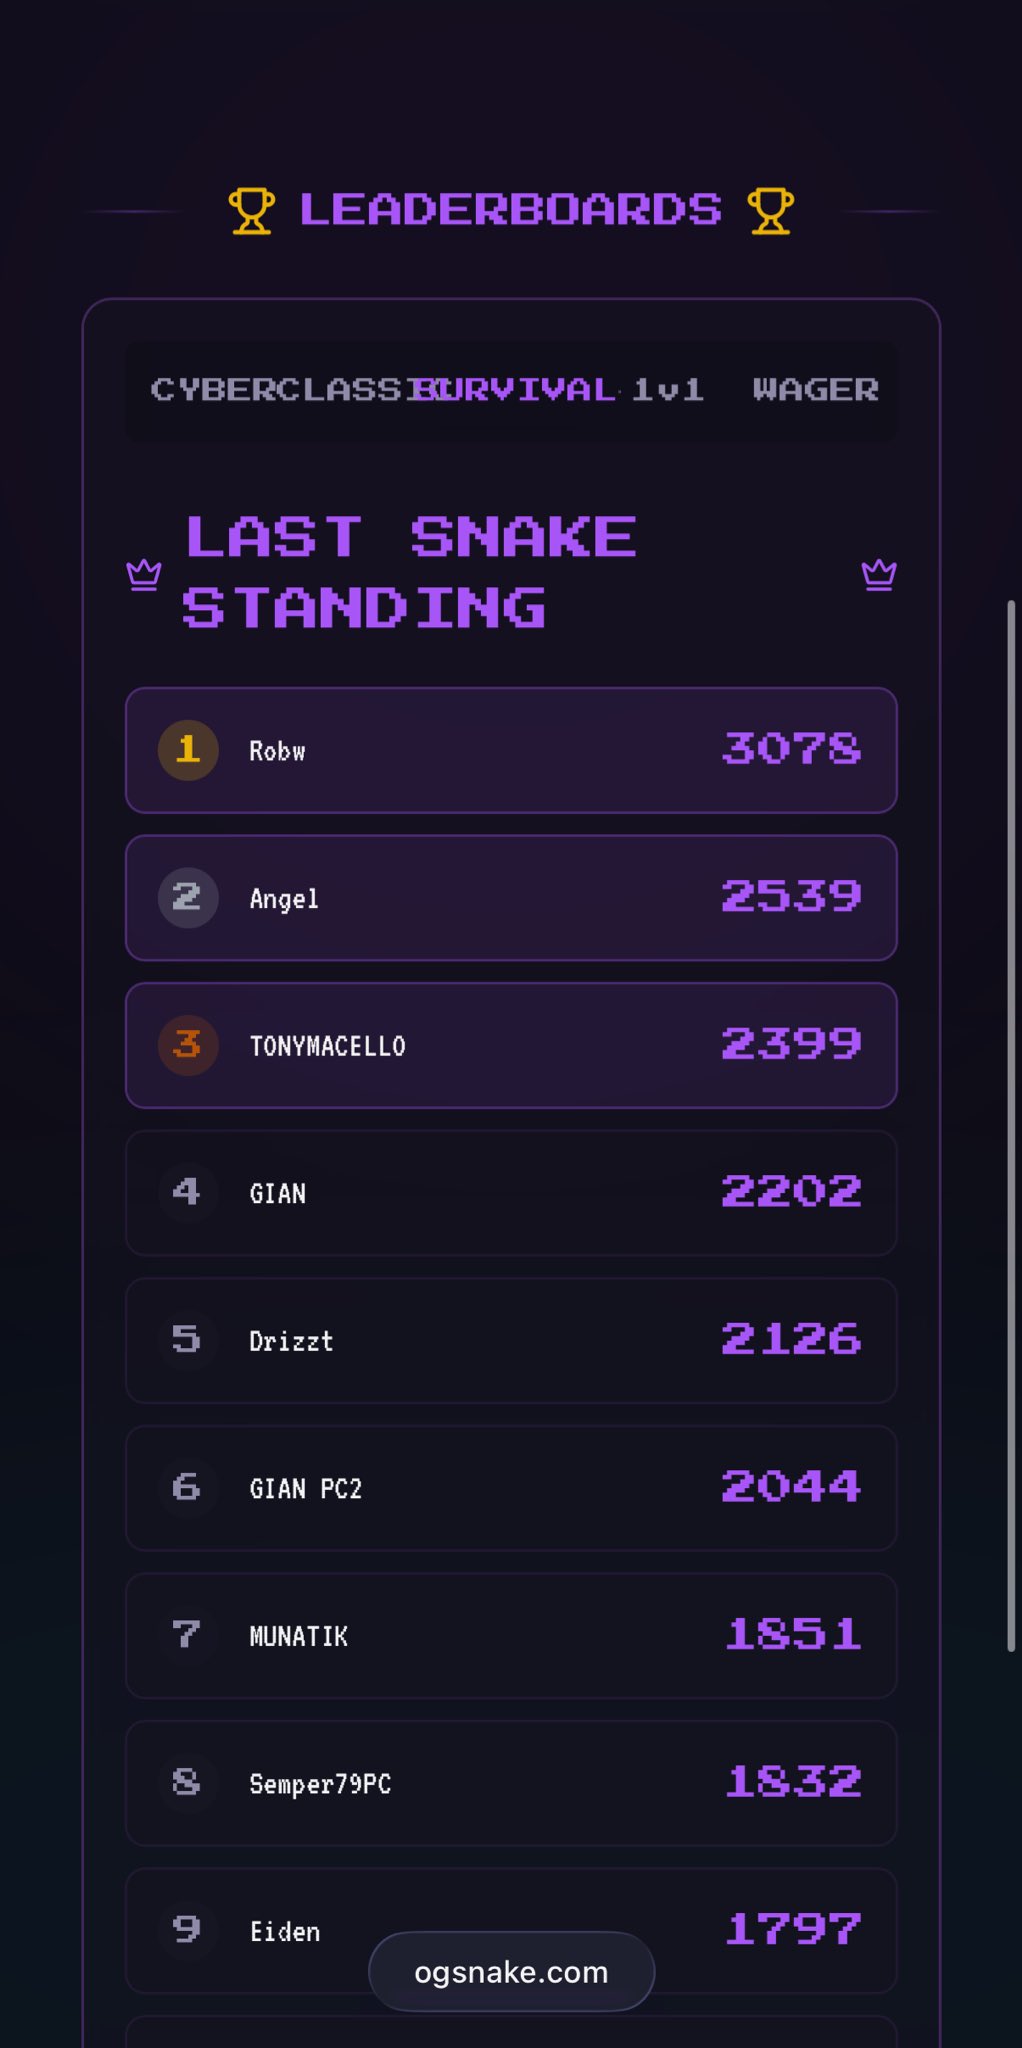Viewport: 1022px width, 2048px height.
Task: Click the right trophy icon beside Leaderboards
Action: pyautogui.click(x=770, y=211)
